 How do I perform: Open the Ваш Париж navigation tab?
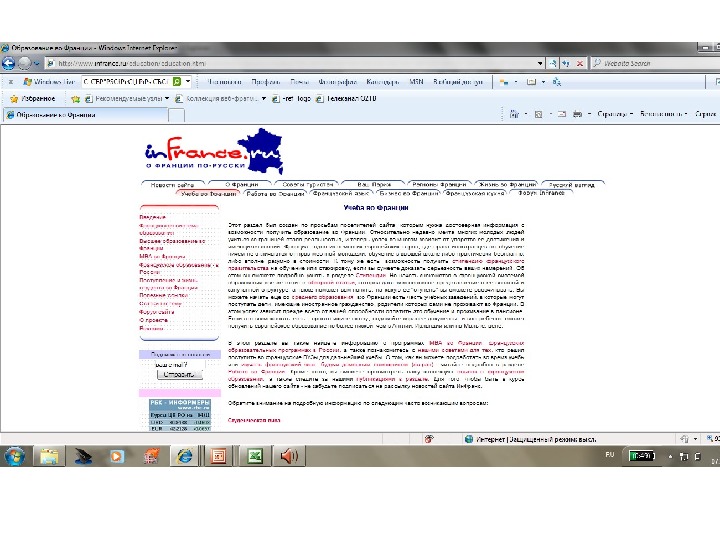(374, 185)
